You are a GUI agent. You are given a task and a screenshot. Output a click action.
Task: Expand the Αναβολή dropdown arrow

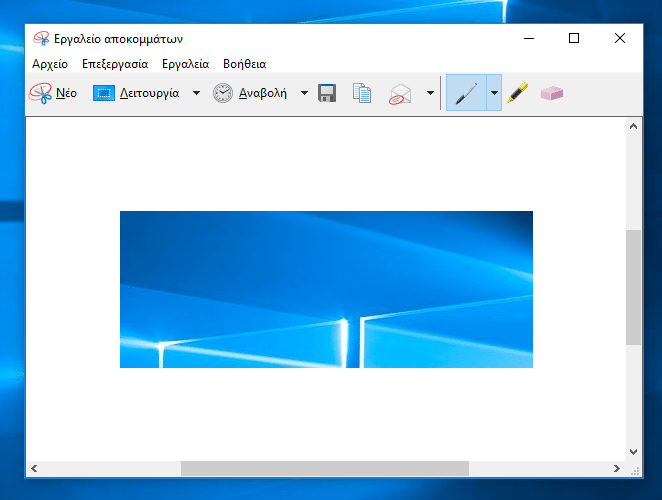[304, 93]
